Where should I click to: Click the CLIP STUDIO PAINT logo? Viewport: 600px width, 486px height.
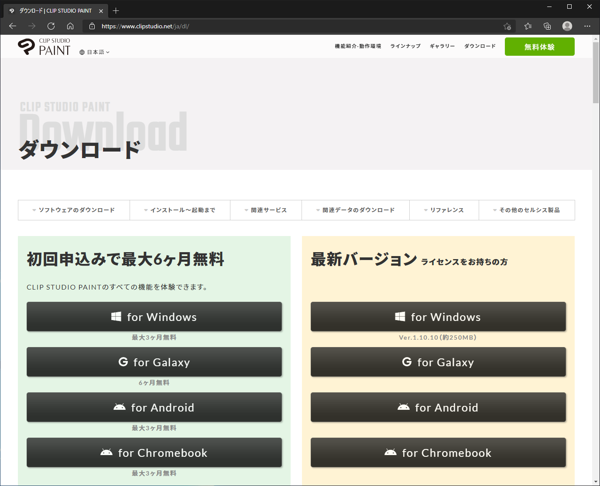point(44,47)
